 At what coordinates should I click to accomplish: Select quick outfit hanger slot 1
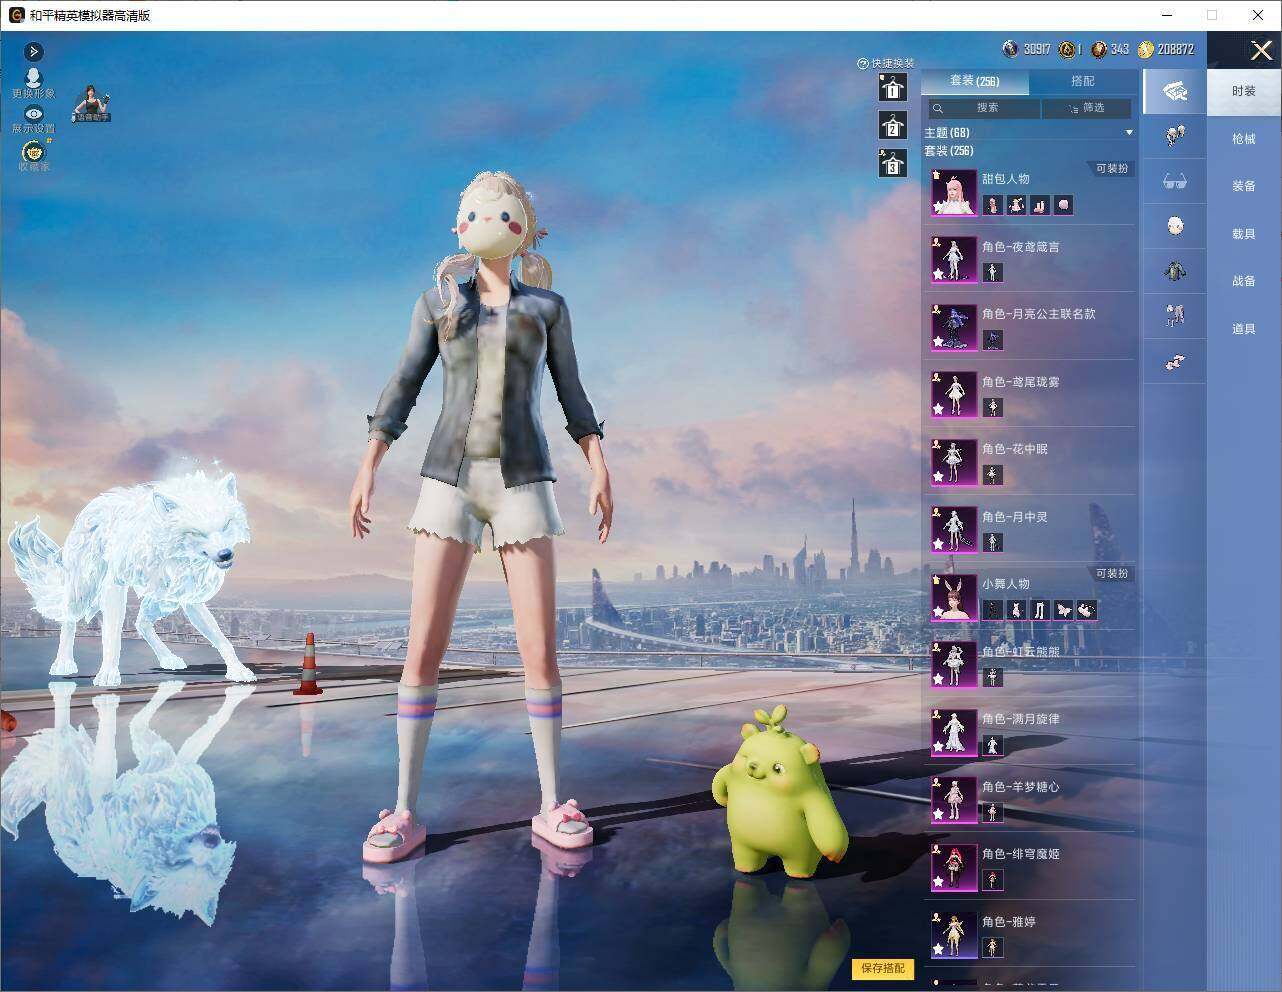(893, 88)
